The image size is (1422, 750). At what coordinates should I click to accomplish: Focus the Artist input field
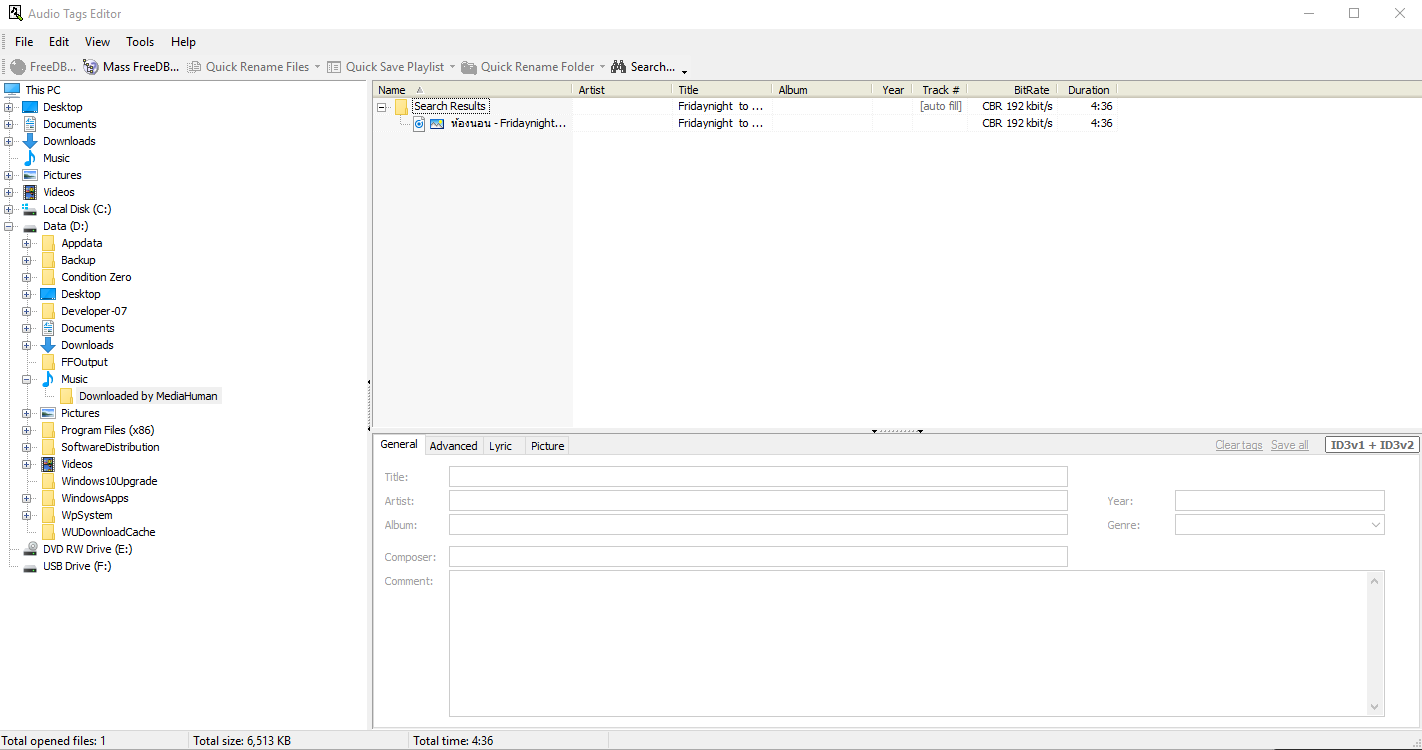[x=758, y=501]
